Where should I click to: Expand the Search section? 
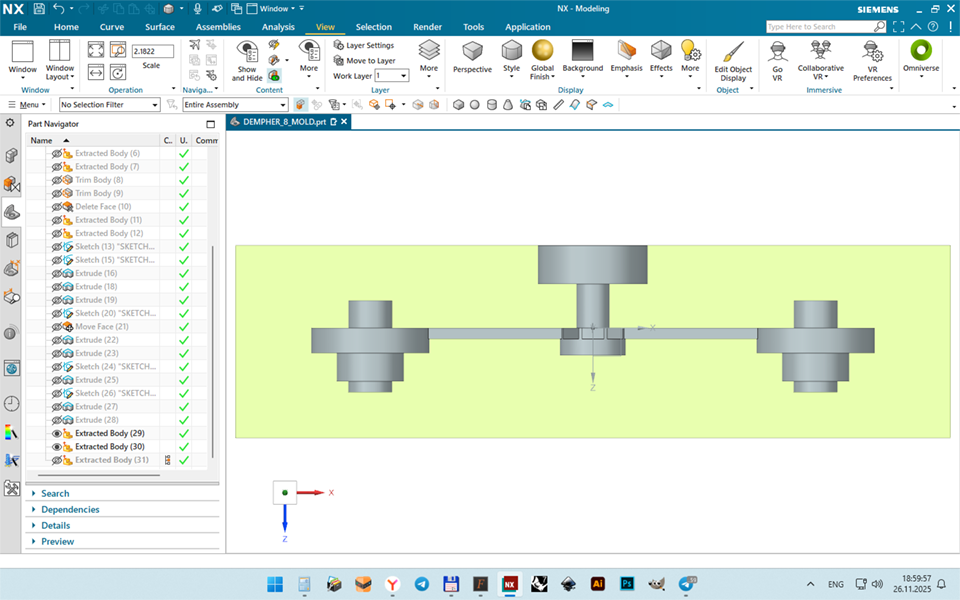(x=55, y=493)
